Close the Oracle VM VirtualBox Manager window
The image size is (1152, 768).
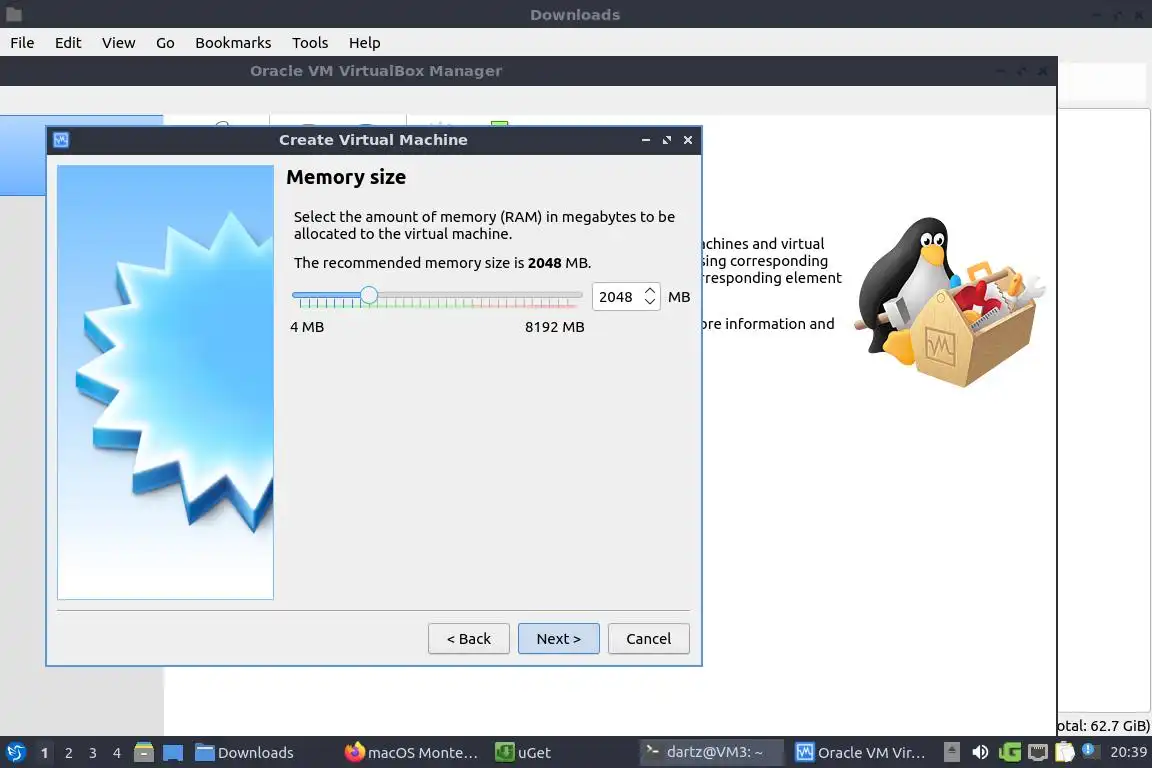pyautogui.click(x=1042, y=71)
